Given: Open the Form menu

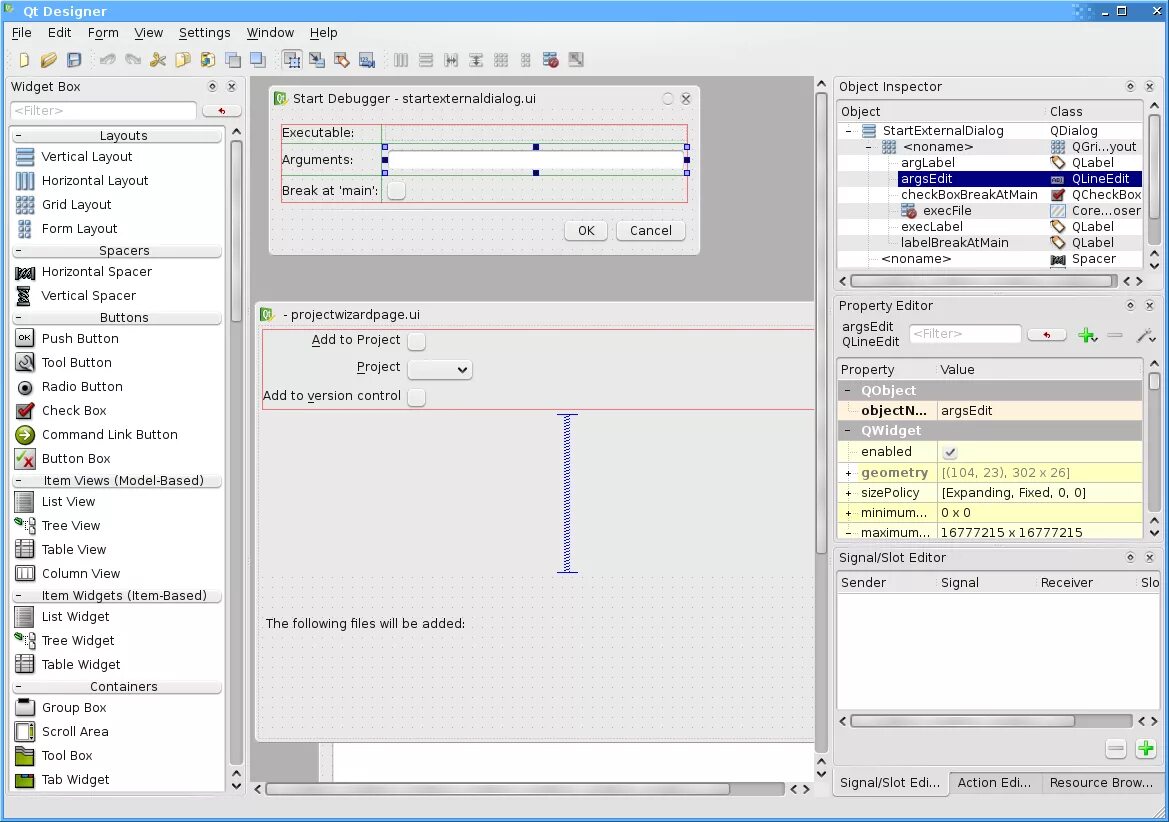Looking at the screenshot, I should point(103,33).
